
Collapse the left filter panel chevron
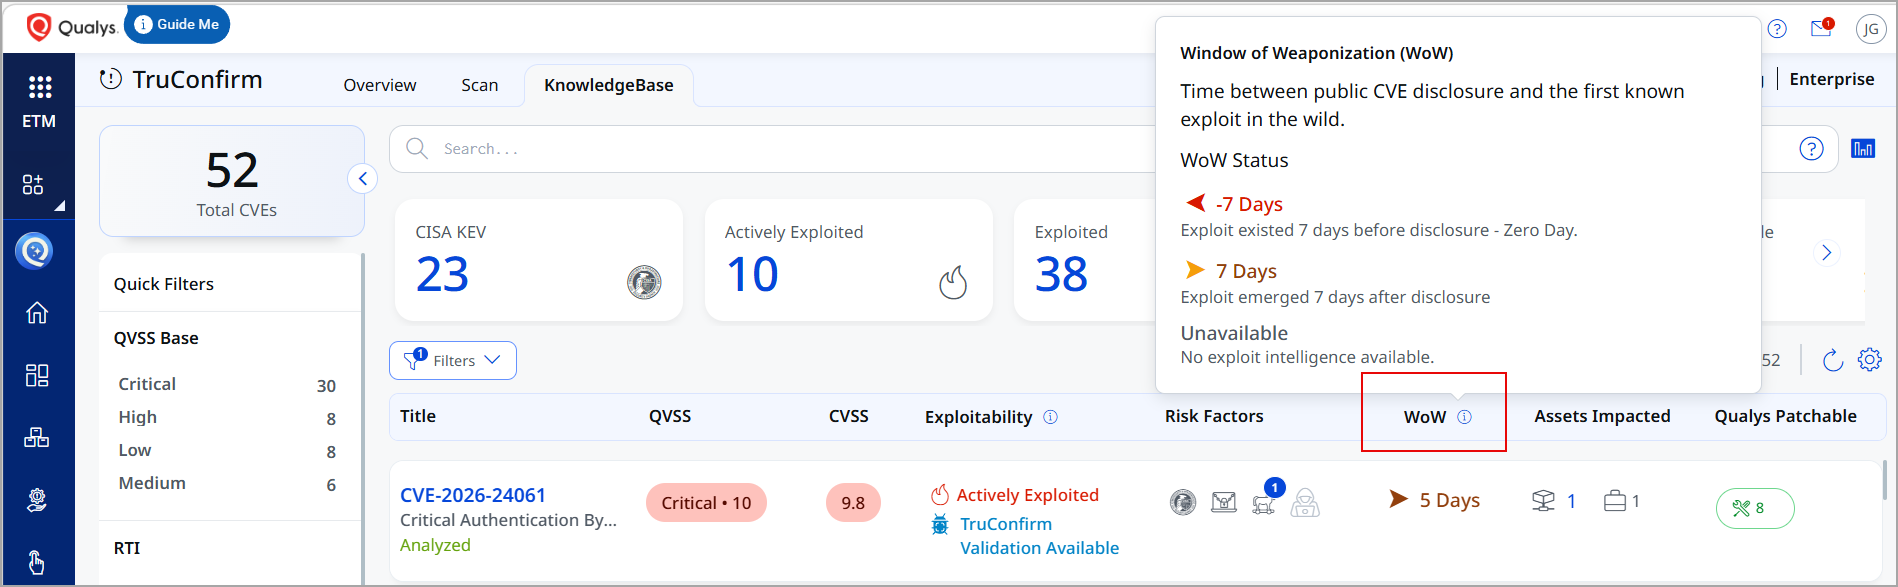click(363, 179)
